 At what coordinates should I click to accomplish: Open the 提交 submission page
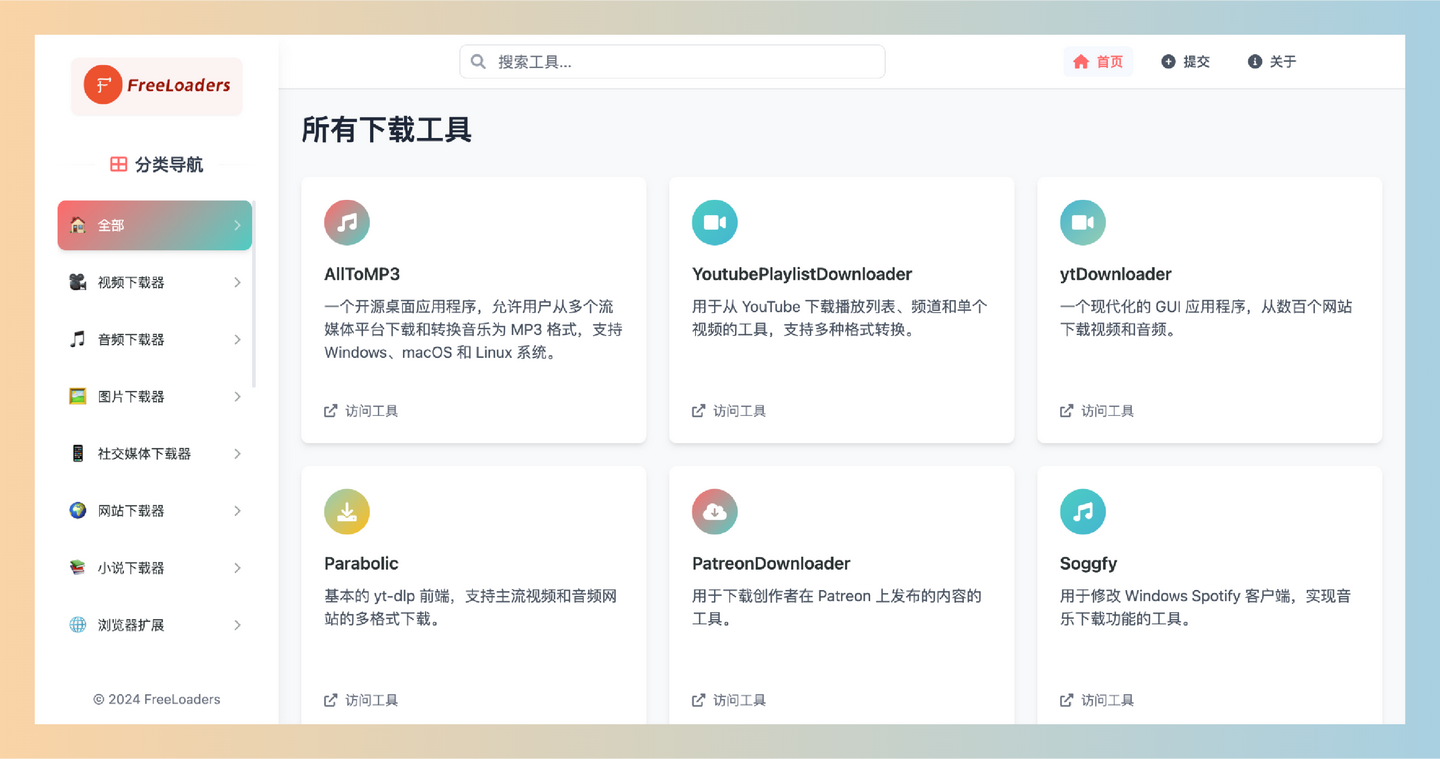(1185, 61)
